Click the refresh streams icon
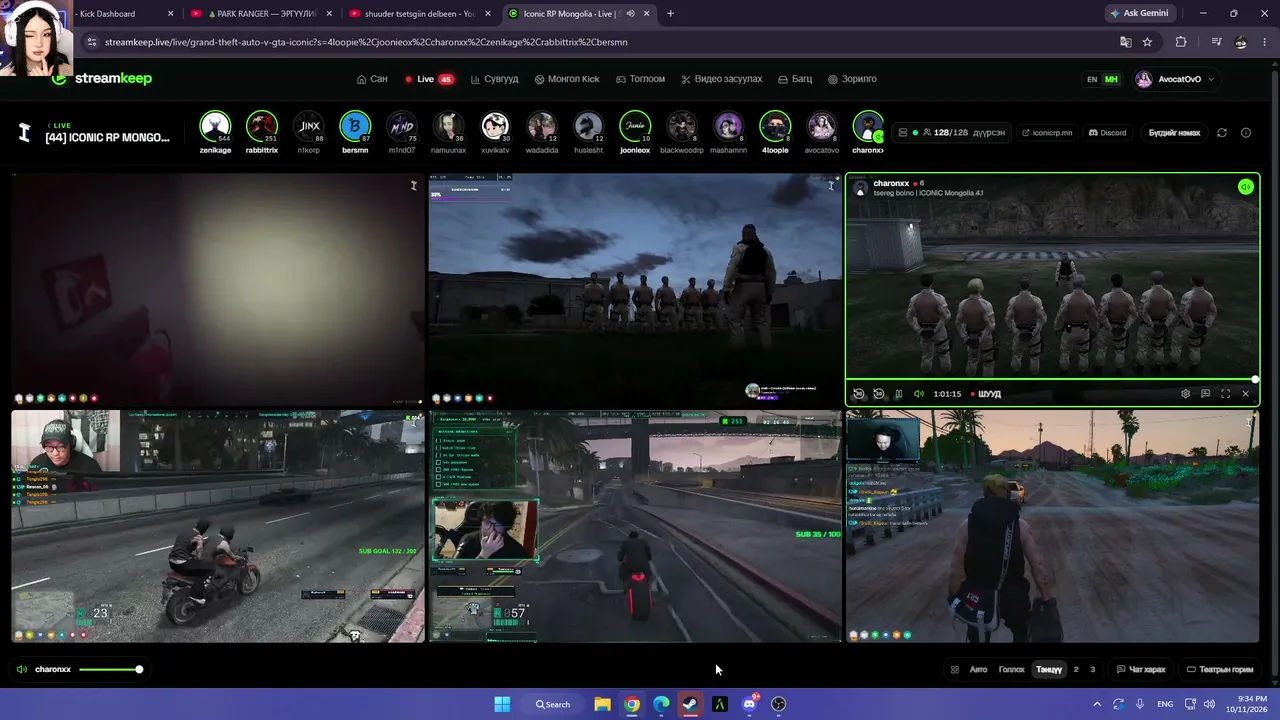This screenshot has width=1280, height=720. click(1222, 133)
